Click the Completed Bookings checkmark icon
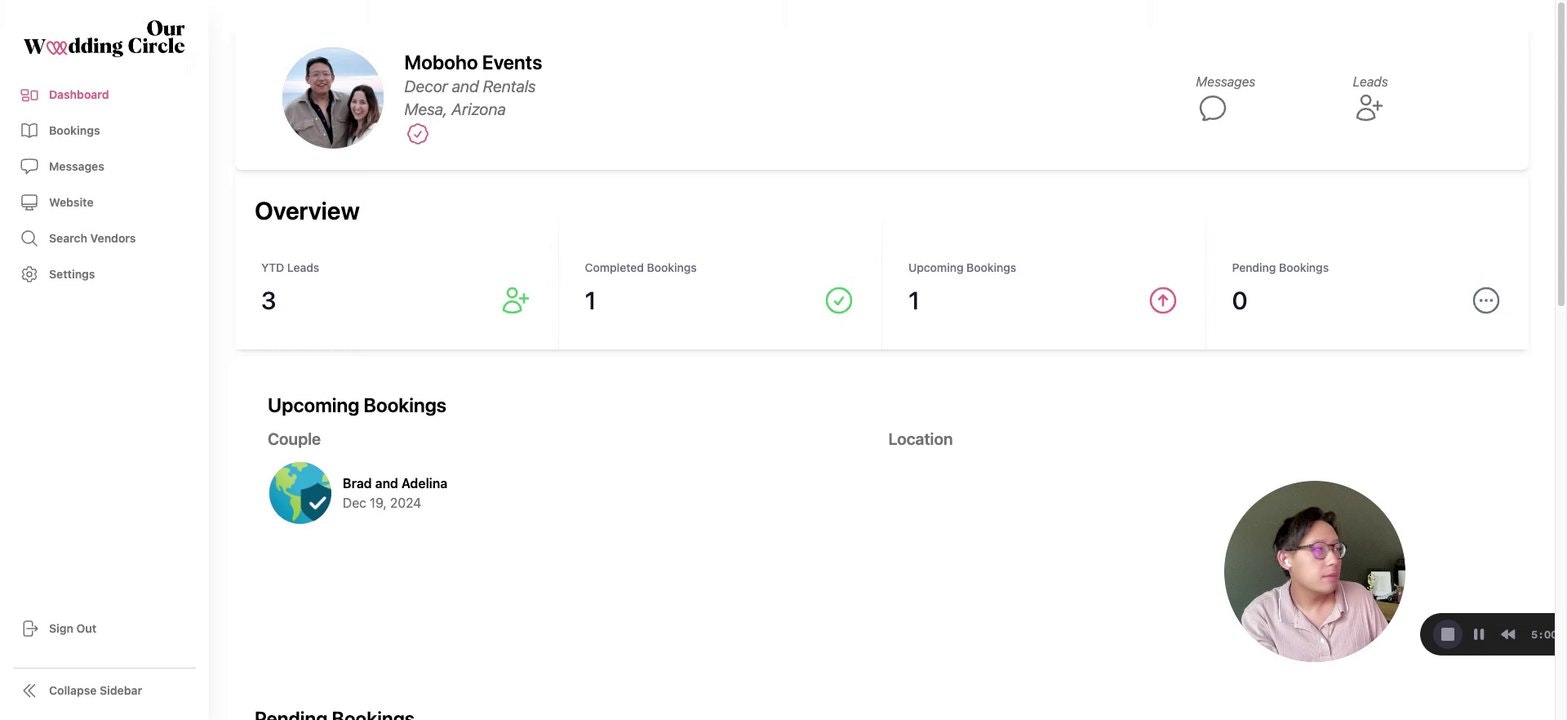 [839, 300]
